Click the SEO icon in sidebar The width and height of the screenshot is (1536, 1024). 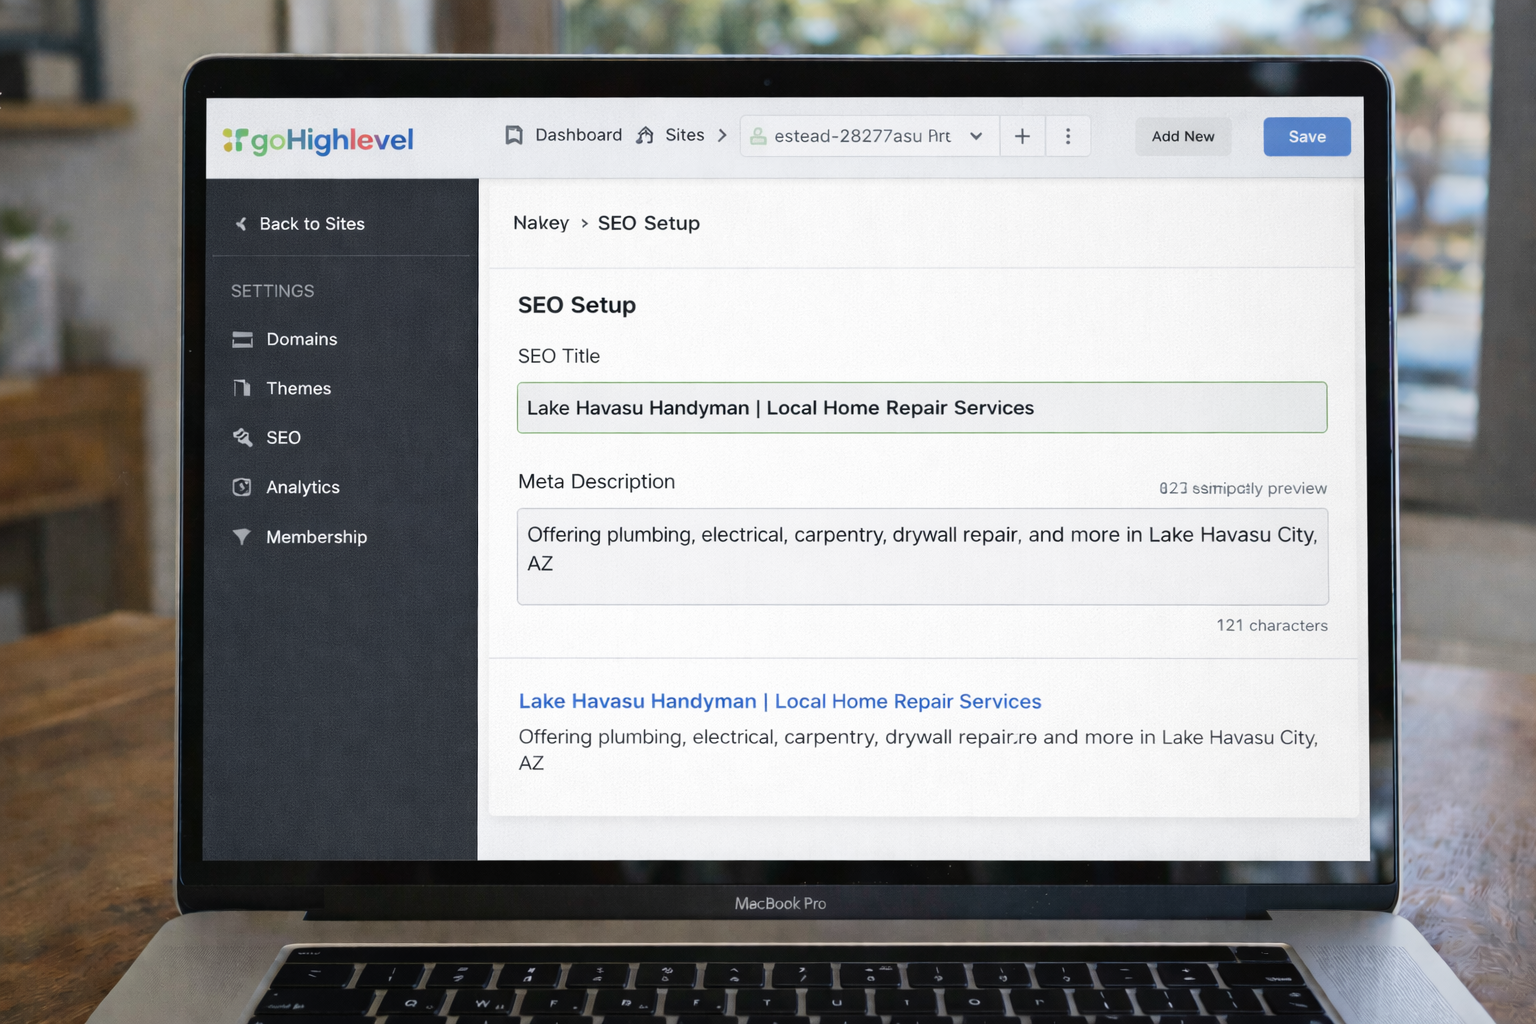click(x=242, y=437)
